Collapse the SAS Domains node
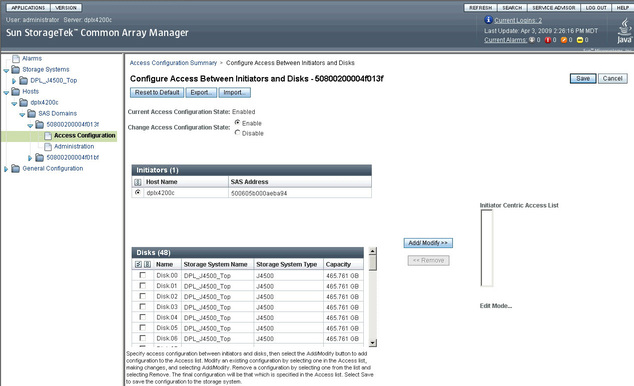The height and width of the screenshot is (386, 634). (x=22, y=114)
